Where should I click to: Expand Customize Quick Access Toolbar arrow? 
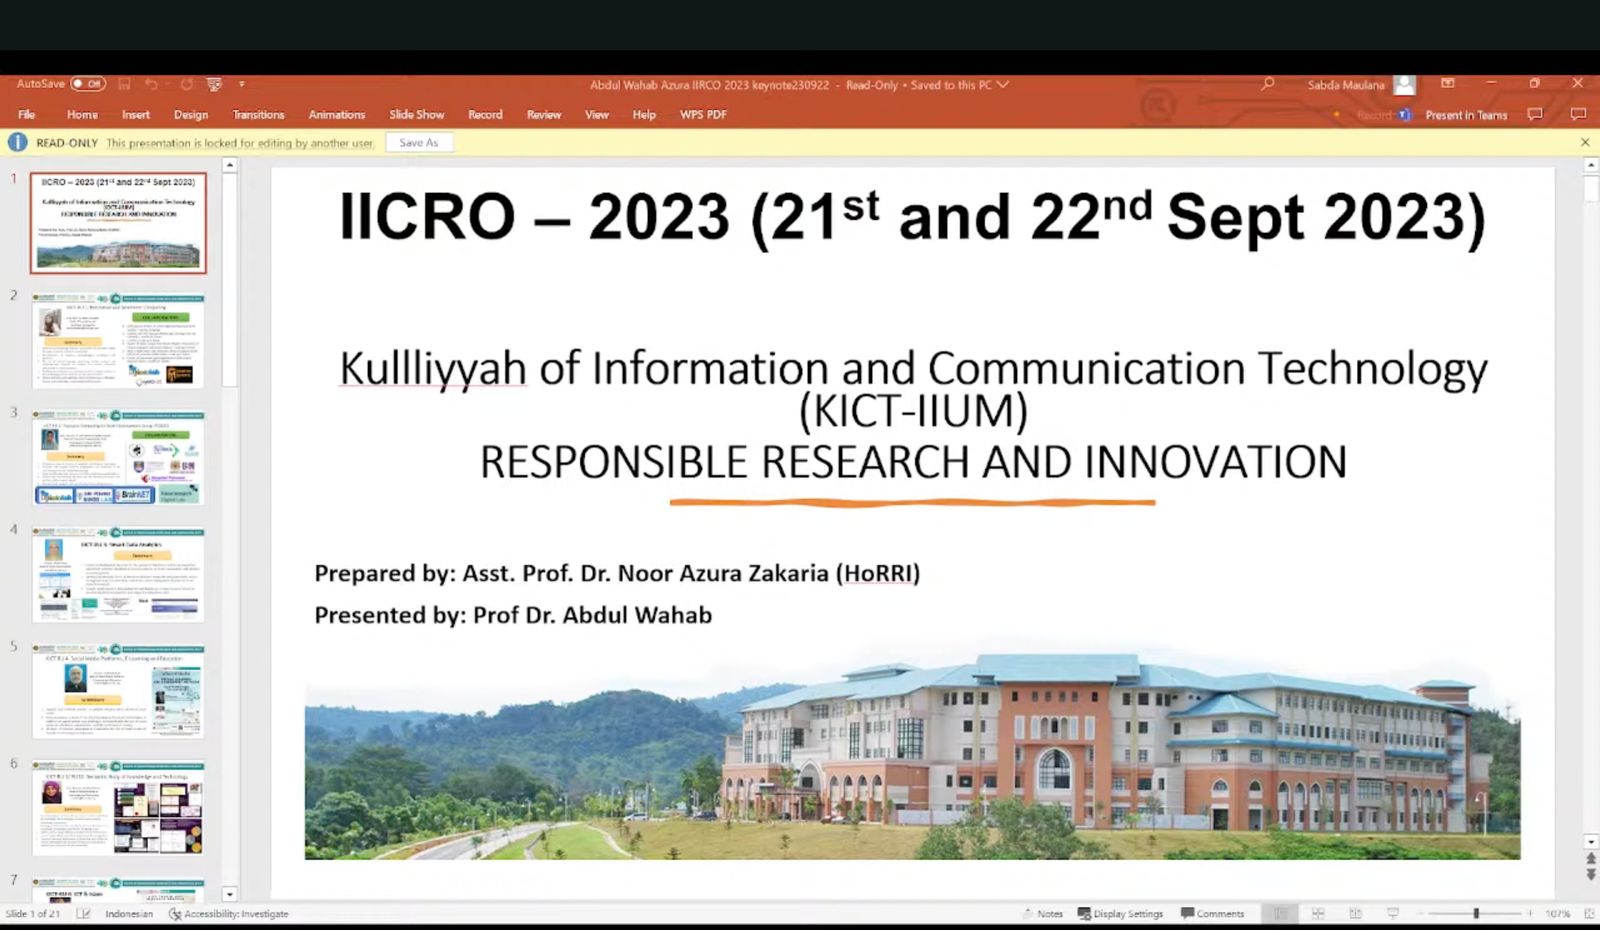pyautogui.click(x=241, y=84)
